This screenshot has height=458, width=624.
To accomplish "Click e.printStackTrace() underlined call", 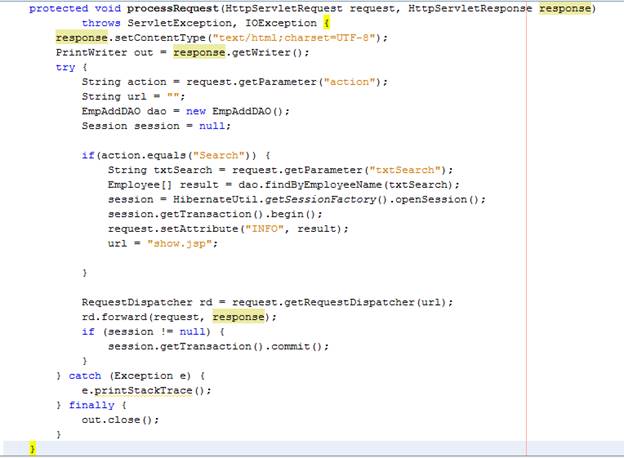I will click(x=146, y=390).
